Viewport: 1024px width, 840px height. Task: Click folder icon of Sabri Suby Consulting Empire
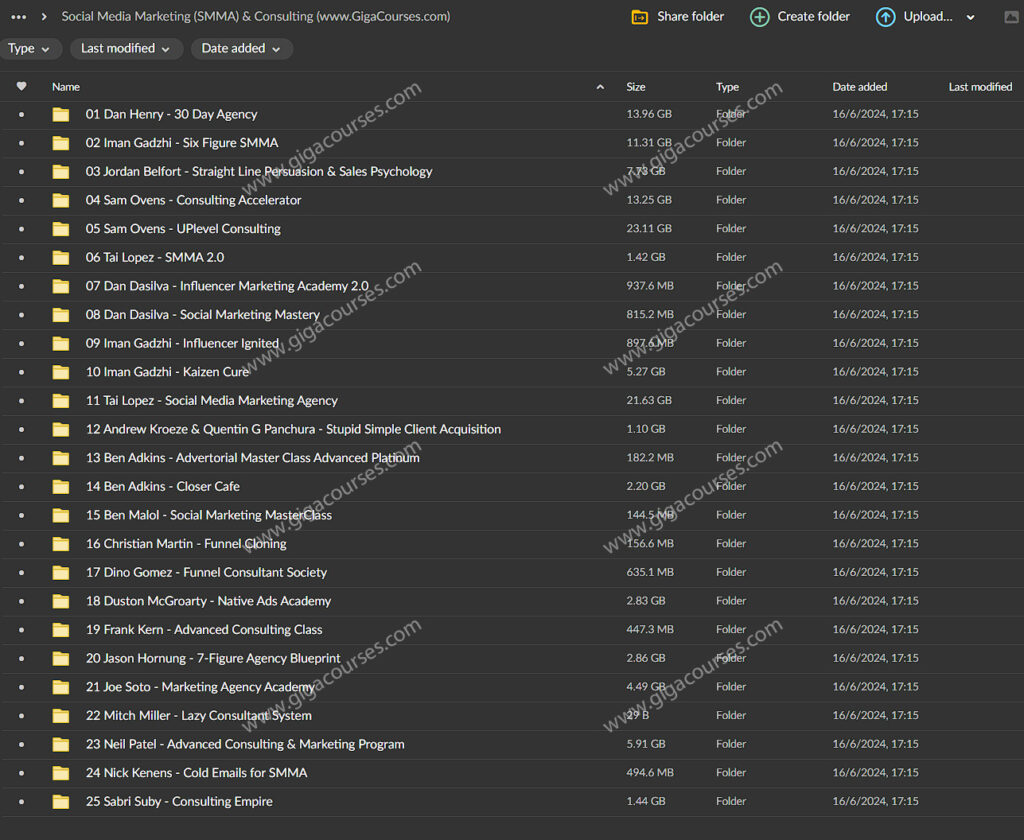point(61,801)
